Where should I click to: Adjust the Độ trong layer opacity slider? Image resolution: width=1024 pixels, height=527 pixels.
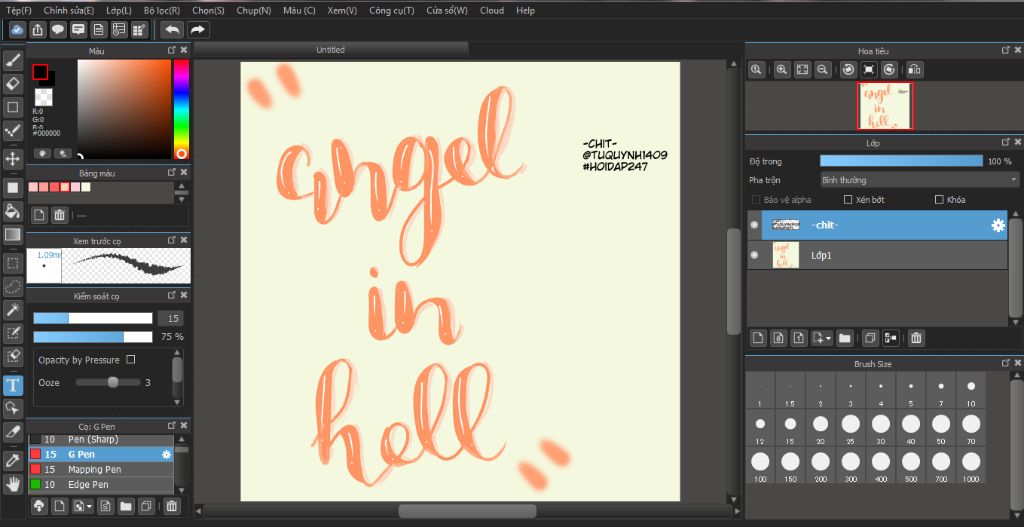[x=901, y=161]
